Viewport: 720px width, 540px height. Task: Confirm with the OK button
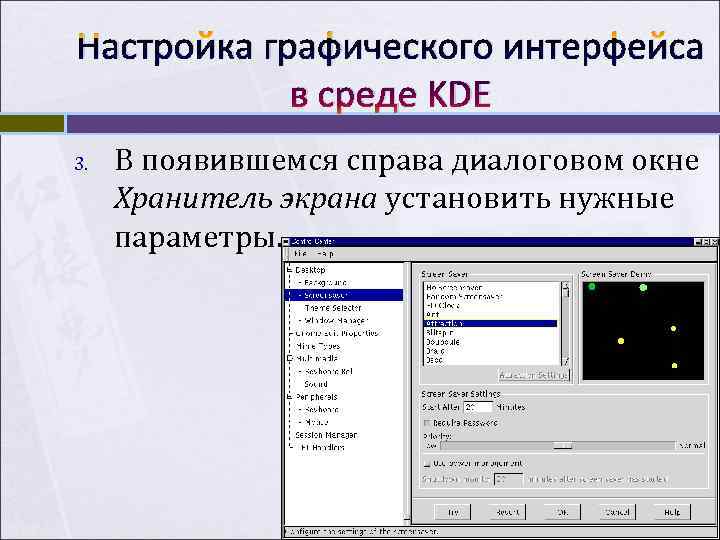coord(562,512)
